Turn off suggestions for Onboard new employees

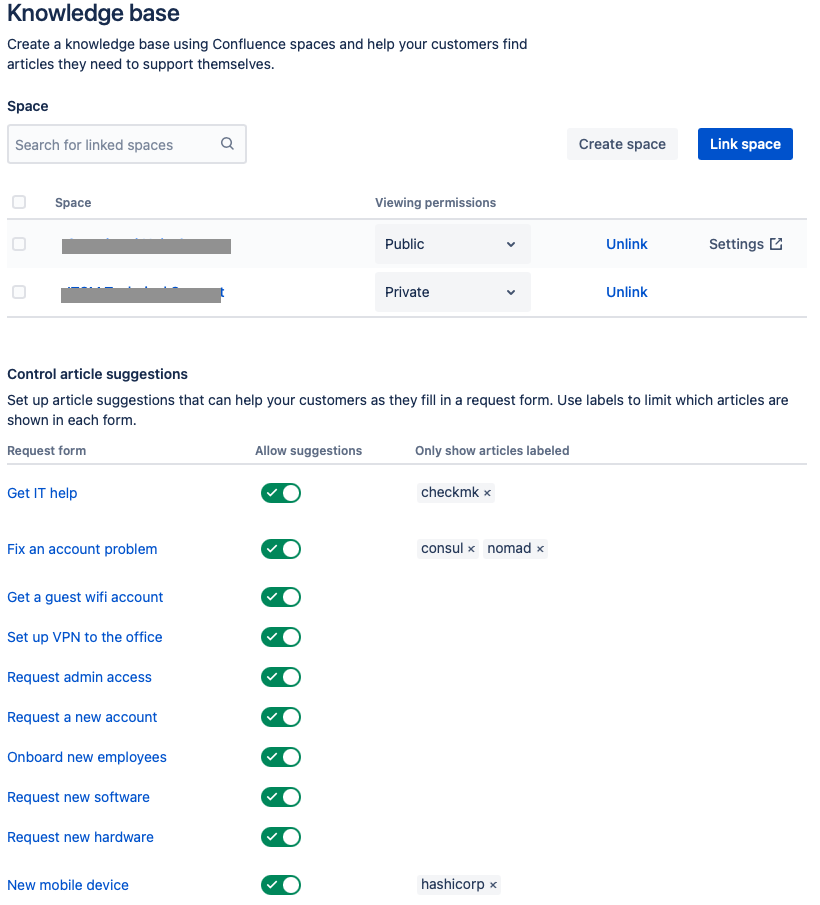(280, 757)
